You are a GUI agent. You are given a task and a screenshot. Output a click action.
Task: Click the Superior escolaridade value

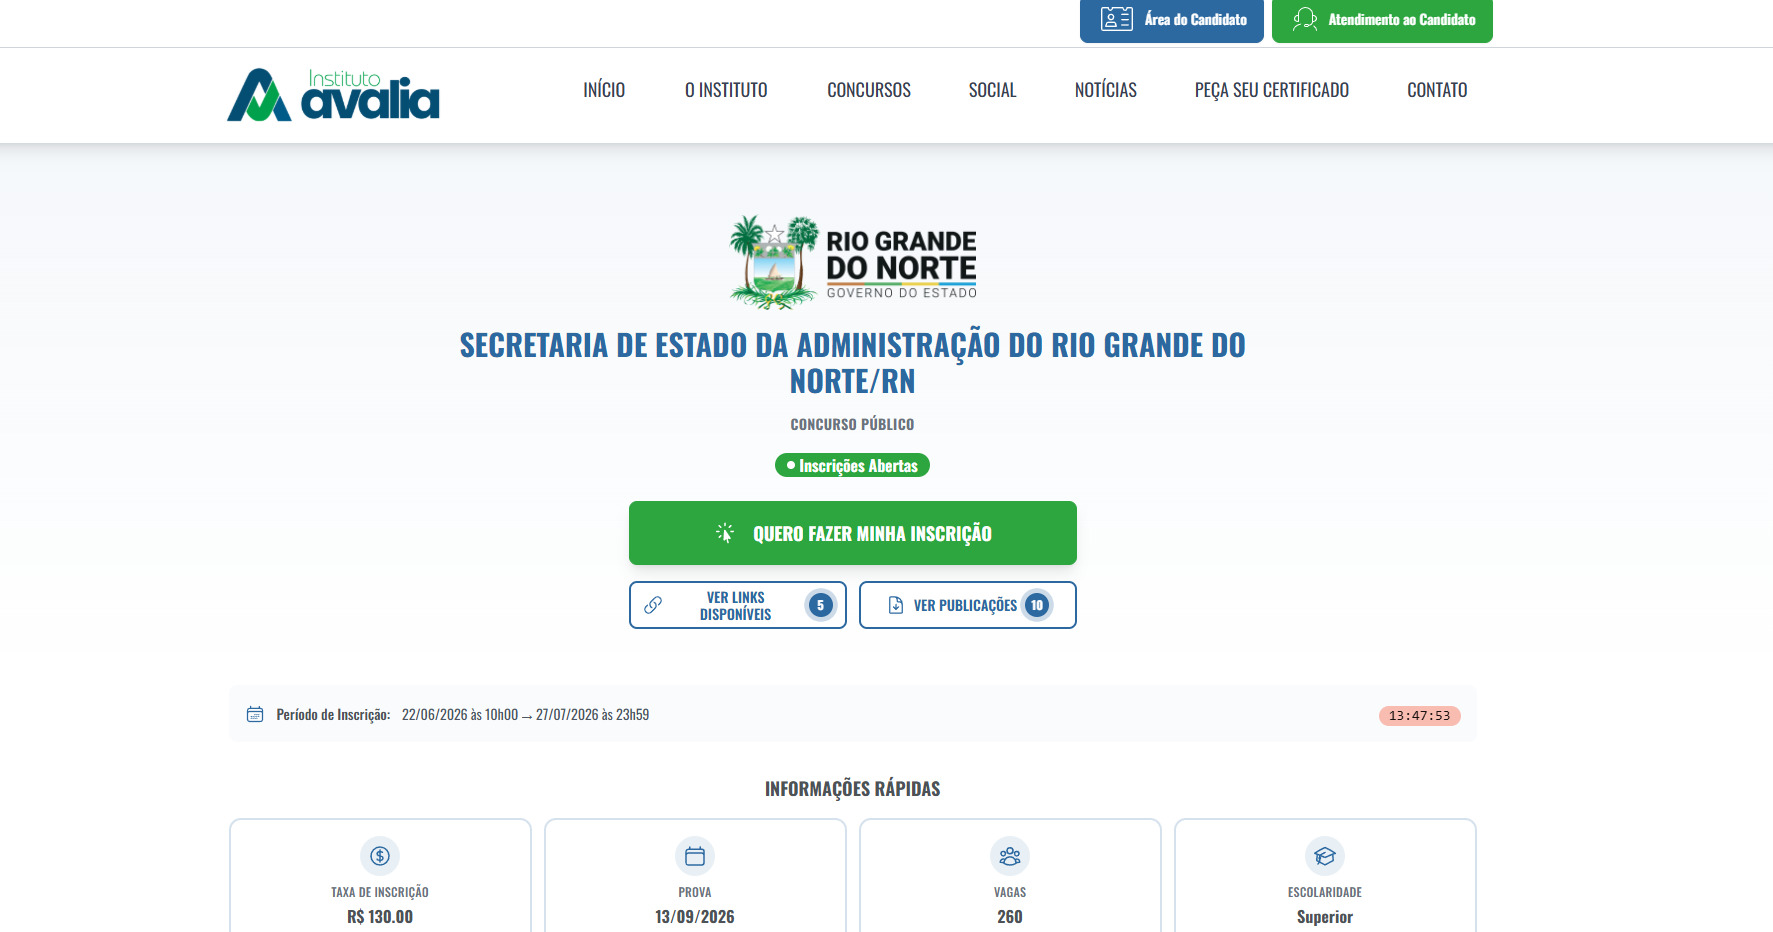coord(1325,917)
